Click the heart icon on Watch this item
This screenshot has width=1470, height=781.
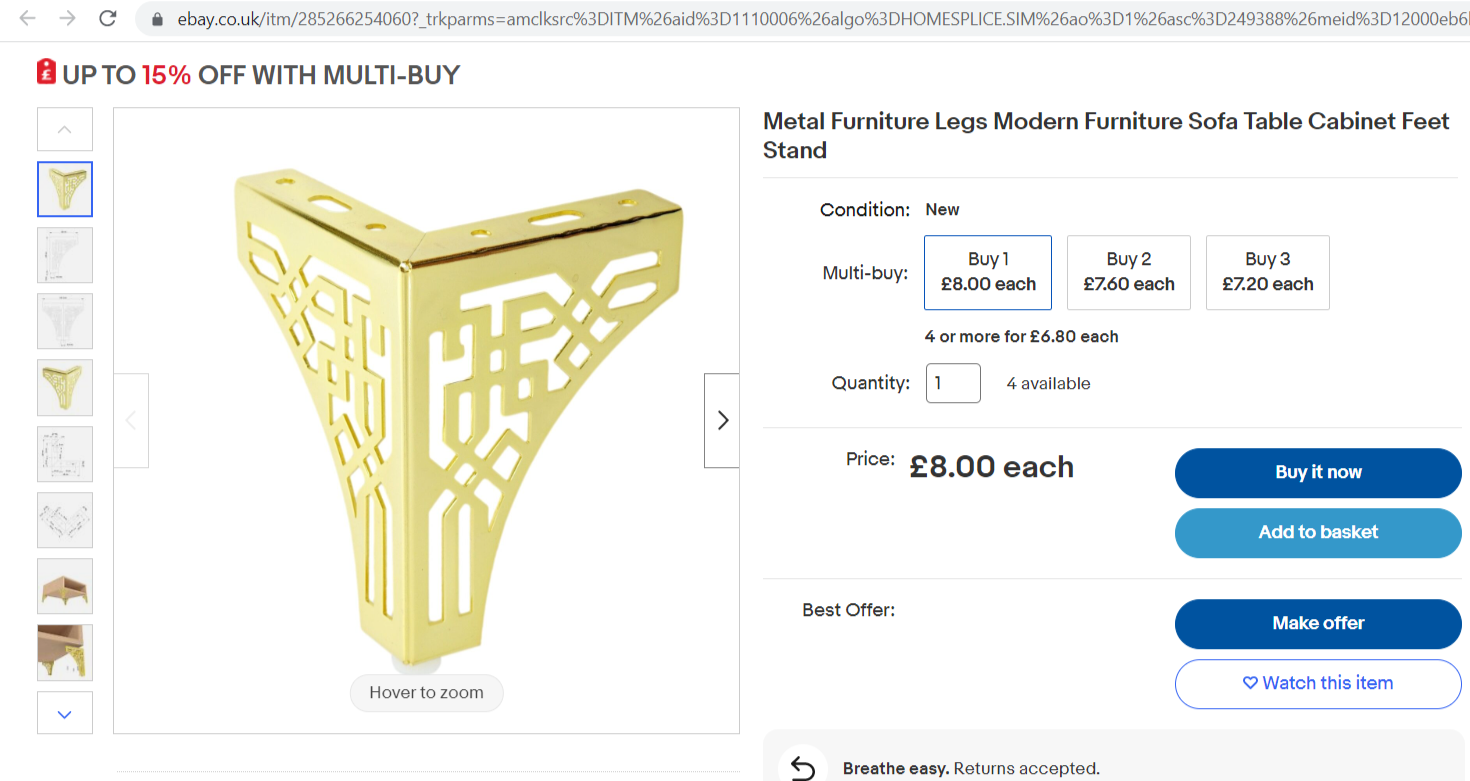point(1251,683)
